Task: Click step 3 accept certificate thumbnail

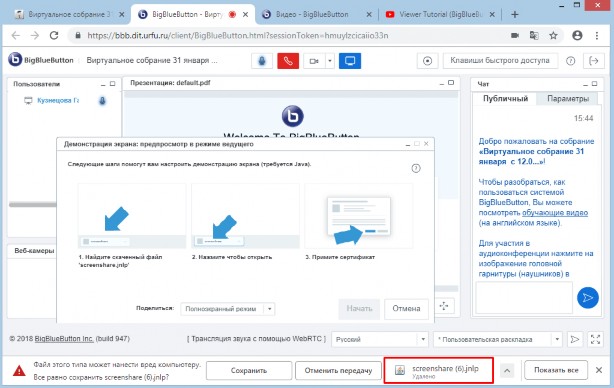Action: pyautogui.click(x=359, y=217)
